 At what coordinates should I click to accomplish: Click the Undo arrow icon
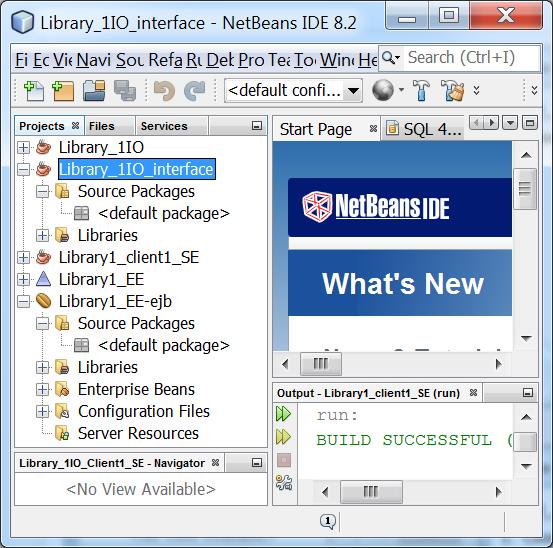[164, 91]
